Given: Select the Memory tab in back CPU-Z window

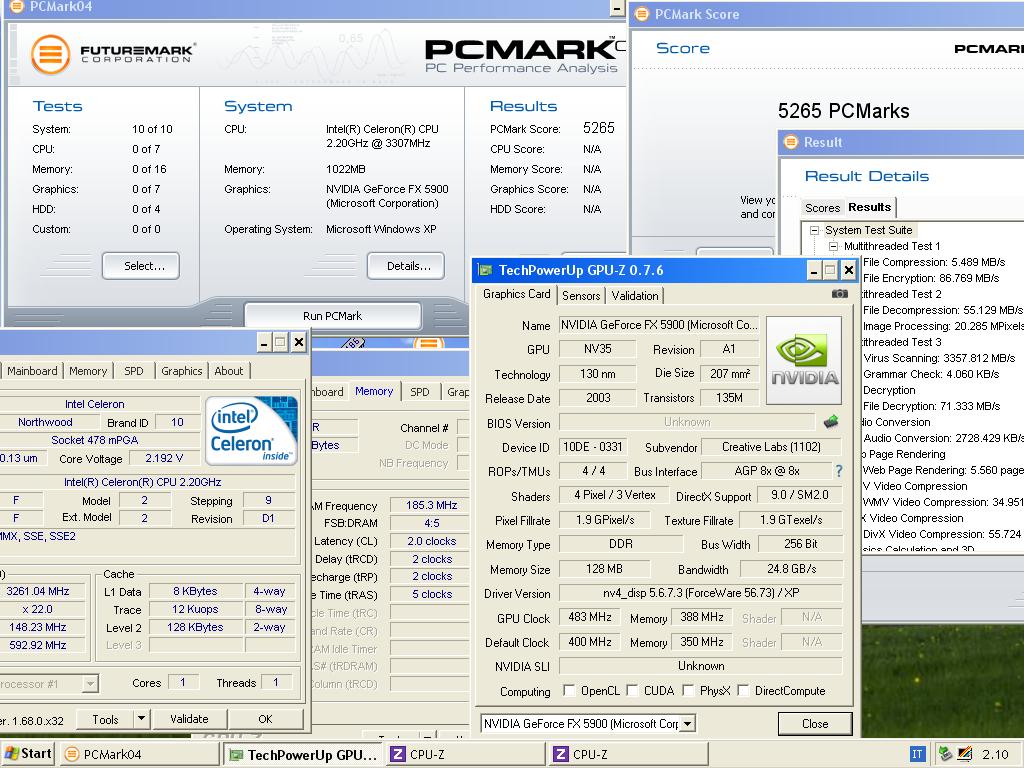Looking at the screenshot, I should (374, 391).
